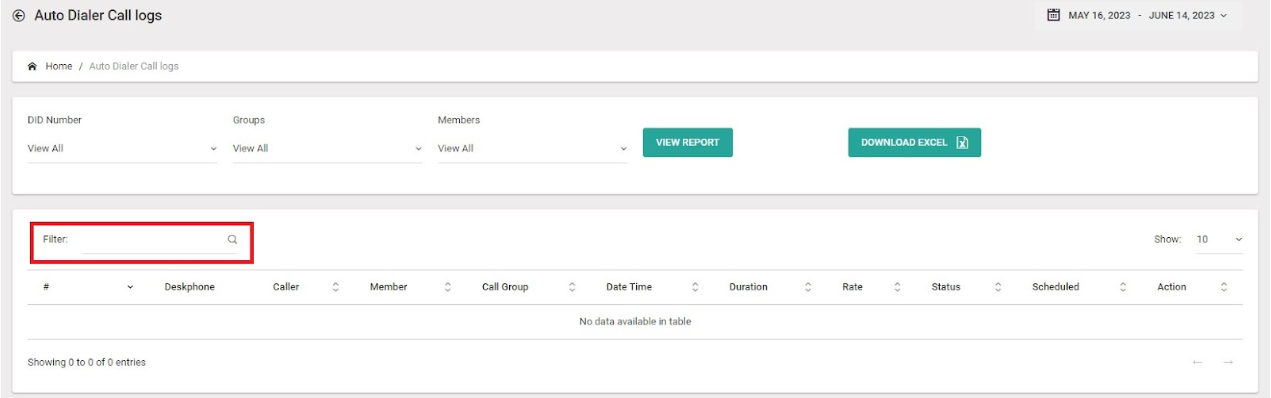Open the date range picker

coord(1138,15)
